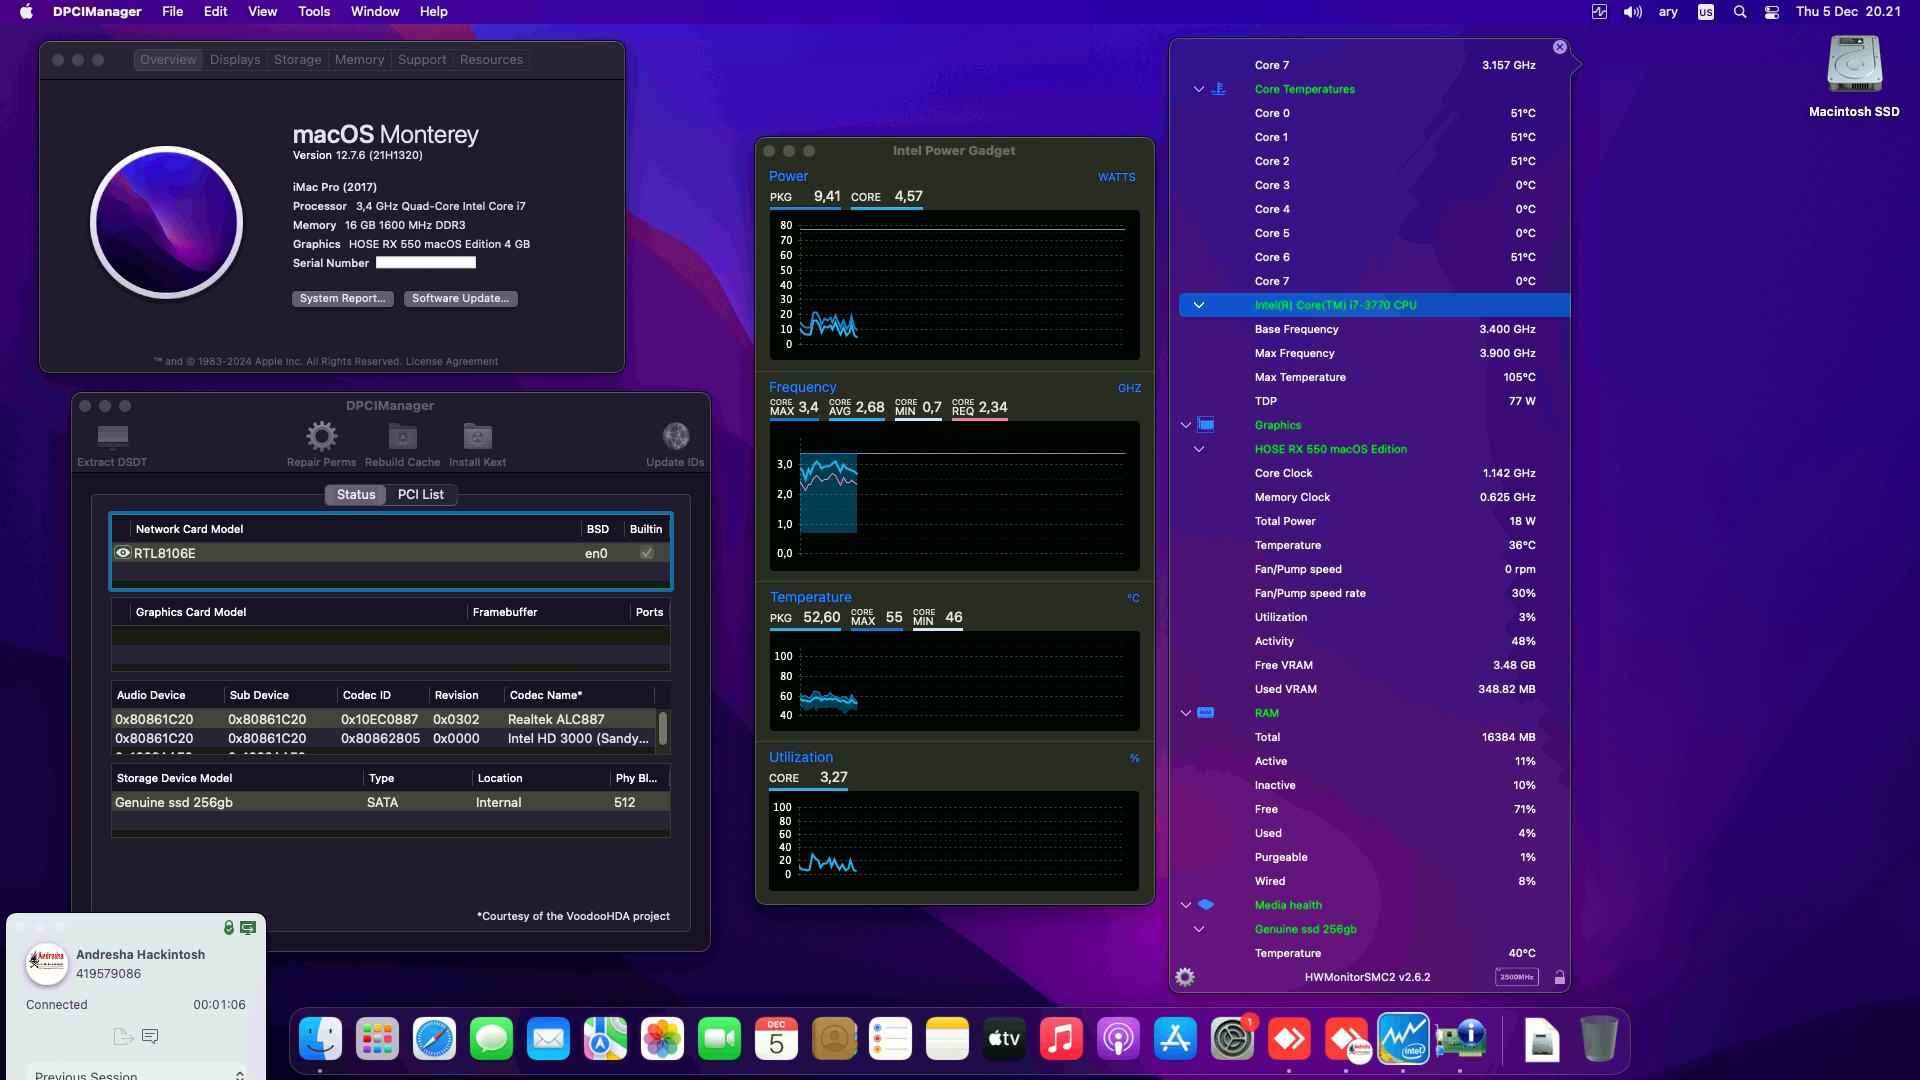Click Install Kext folder icon
This screenshot has height=1080, width=1920.
(477, 436)
